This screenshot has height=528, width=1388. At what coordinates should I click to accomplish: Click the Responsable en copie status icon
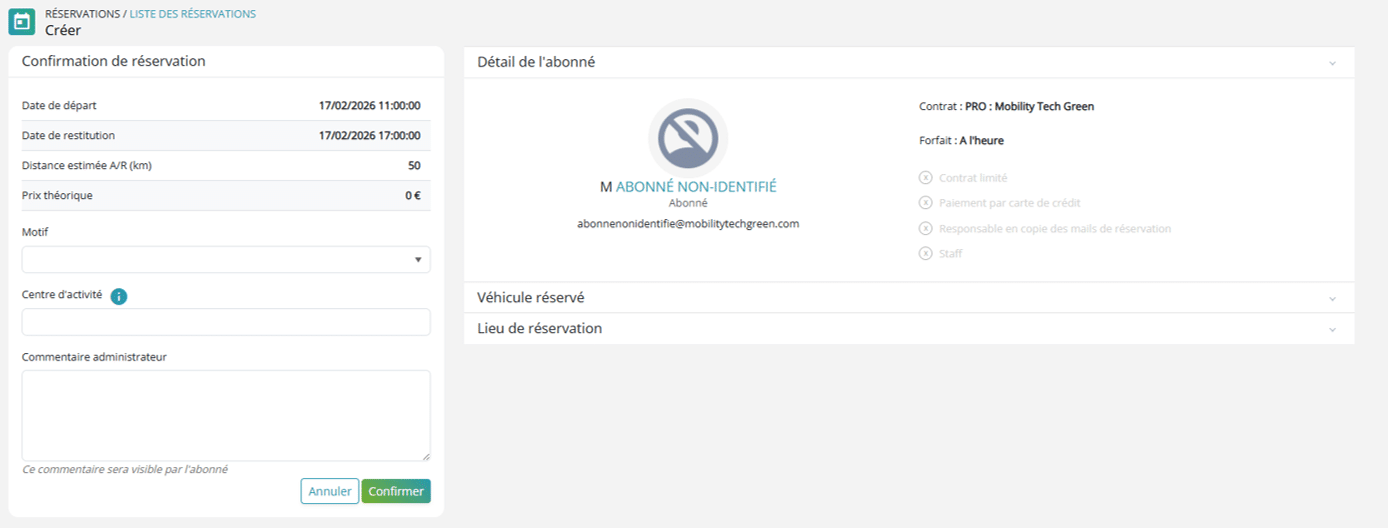(925, 229)
